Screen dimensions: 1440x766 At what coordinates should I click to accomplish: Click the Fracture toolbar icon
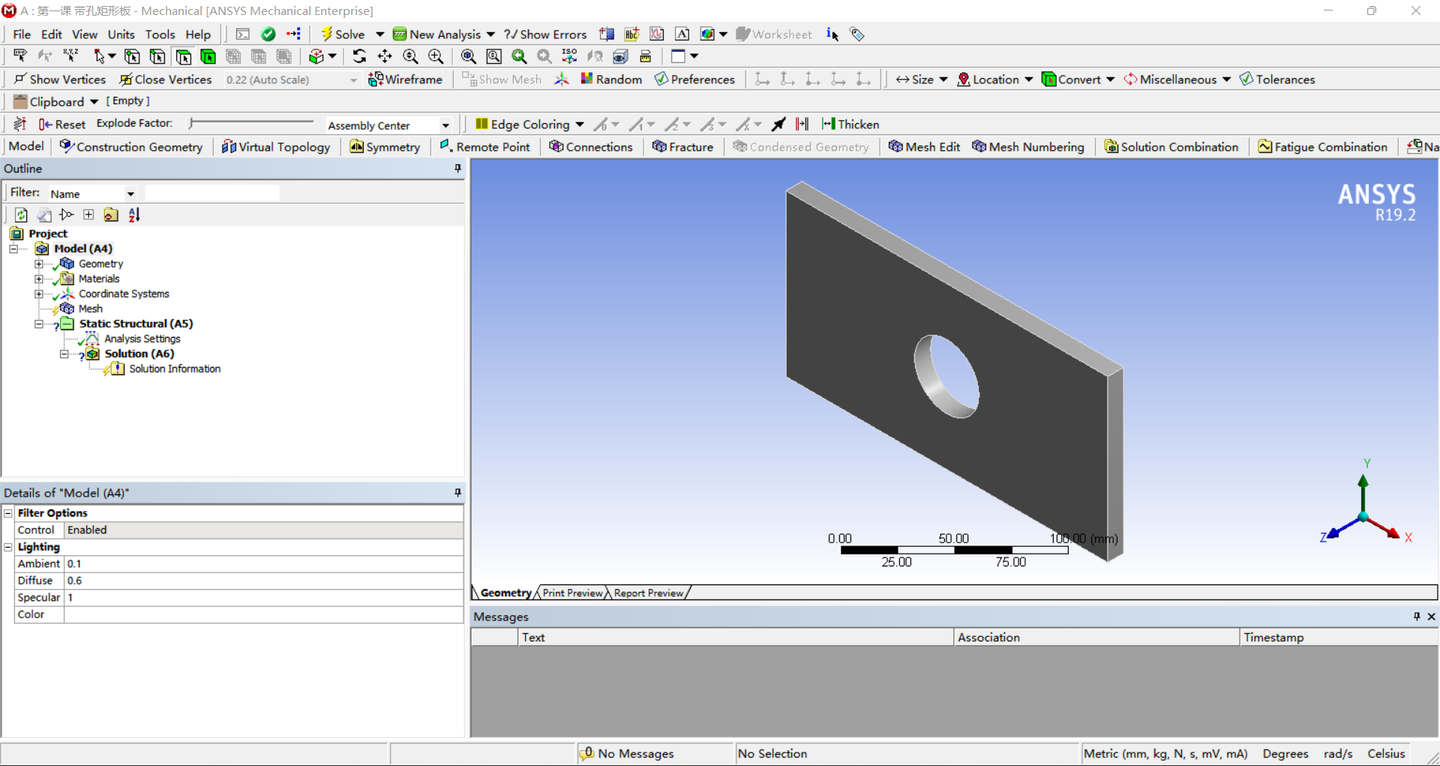[x=683, y=146]
